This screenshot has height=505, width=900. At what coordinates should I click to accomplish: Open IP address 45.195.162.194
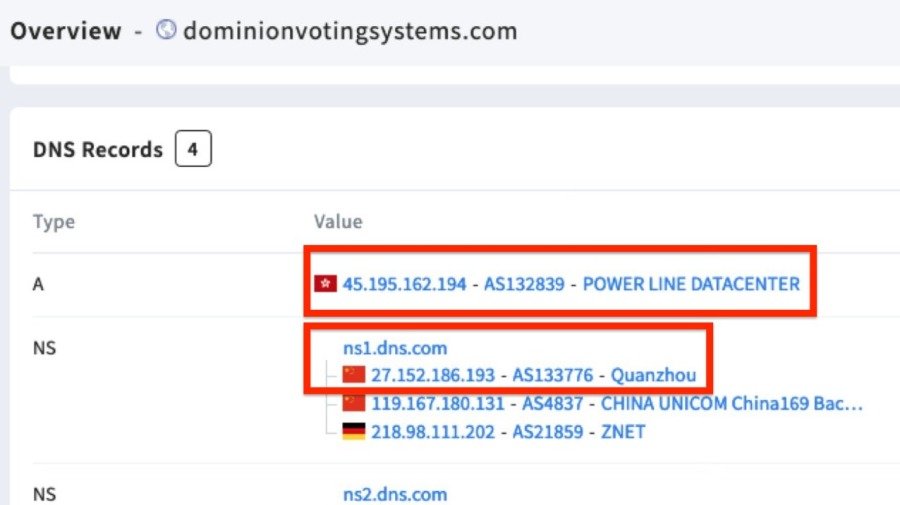405,284
